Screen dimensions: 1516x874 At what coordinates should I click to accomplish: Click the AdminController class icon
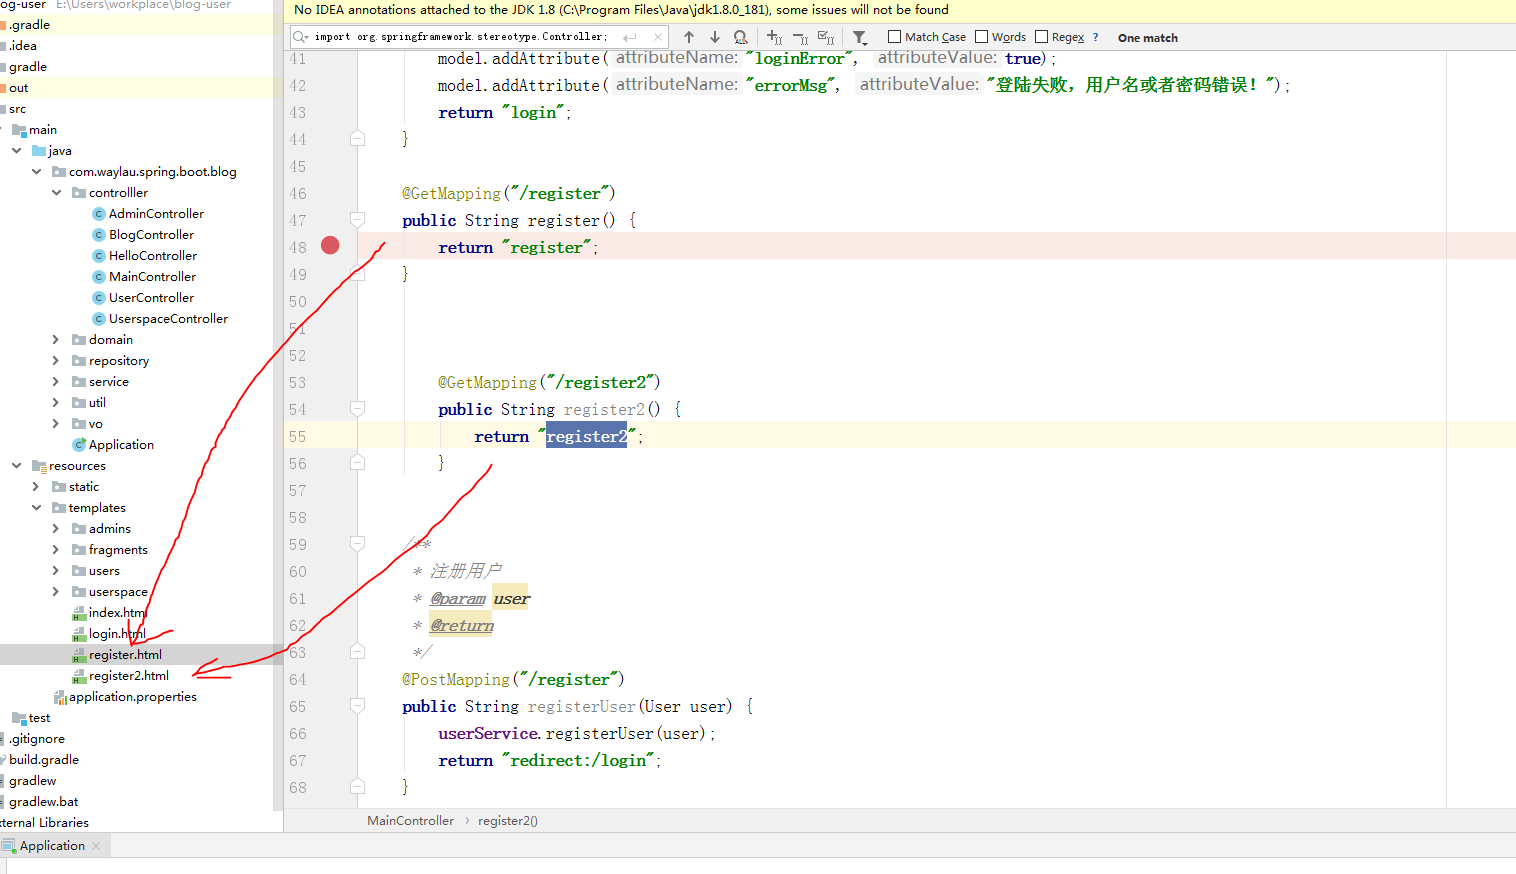[x=99, y=214]
